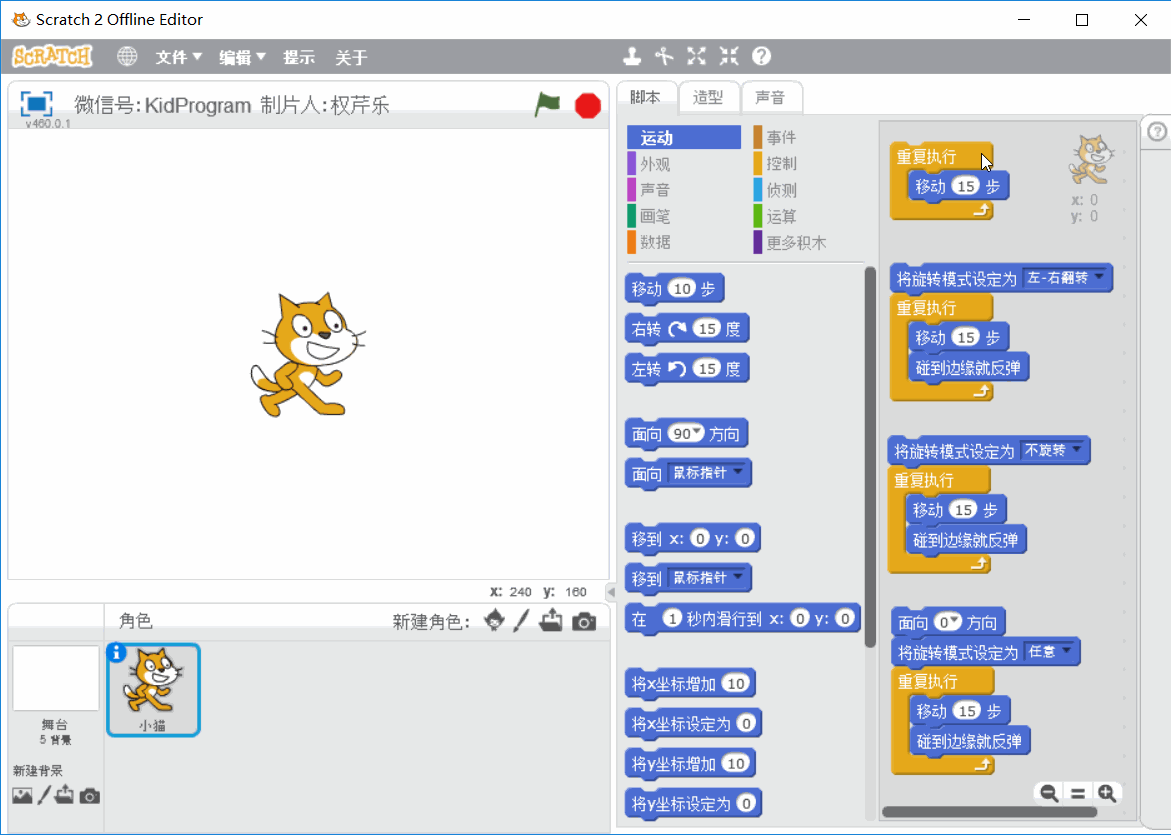Viewport: 1171px width, 835px height.
Task: Open sprite info with the blue i icon
Action: pyautogui.click(x=116, y=652)
